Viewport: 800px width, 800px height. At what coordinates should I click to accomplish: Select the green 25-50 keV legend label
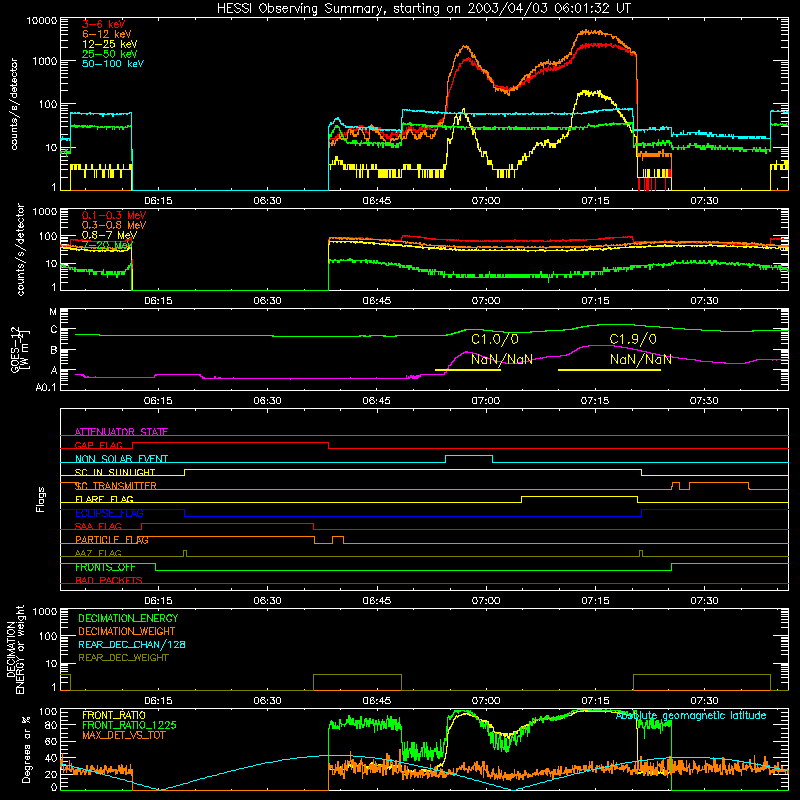click(x=109, y=54)
